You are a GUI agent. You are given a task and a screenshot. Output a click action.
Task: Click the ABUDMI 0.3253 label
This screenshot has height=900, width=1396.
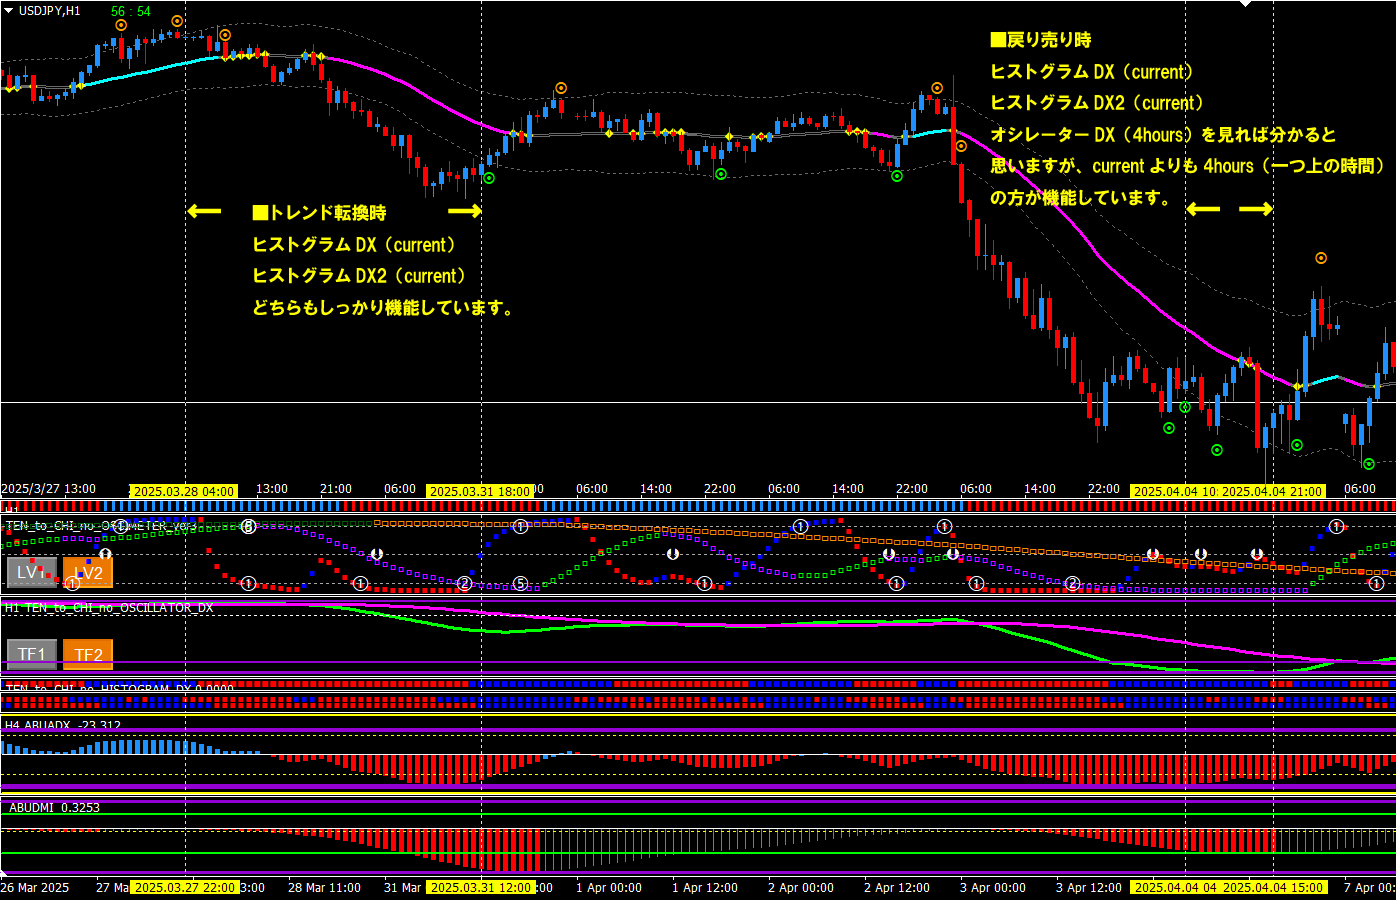pos(55,808)
